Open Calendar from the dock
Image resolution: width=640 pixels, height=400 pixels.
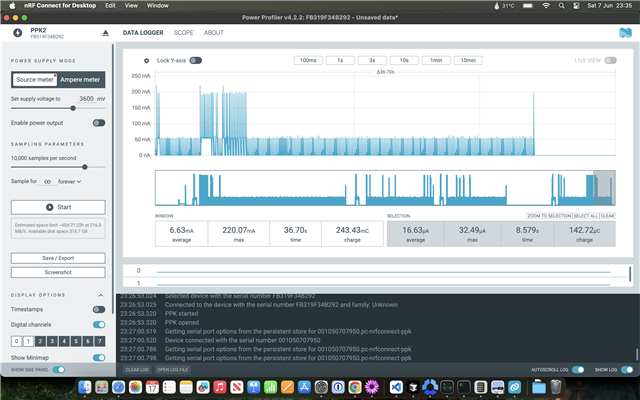coord(152,387)
